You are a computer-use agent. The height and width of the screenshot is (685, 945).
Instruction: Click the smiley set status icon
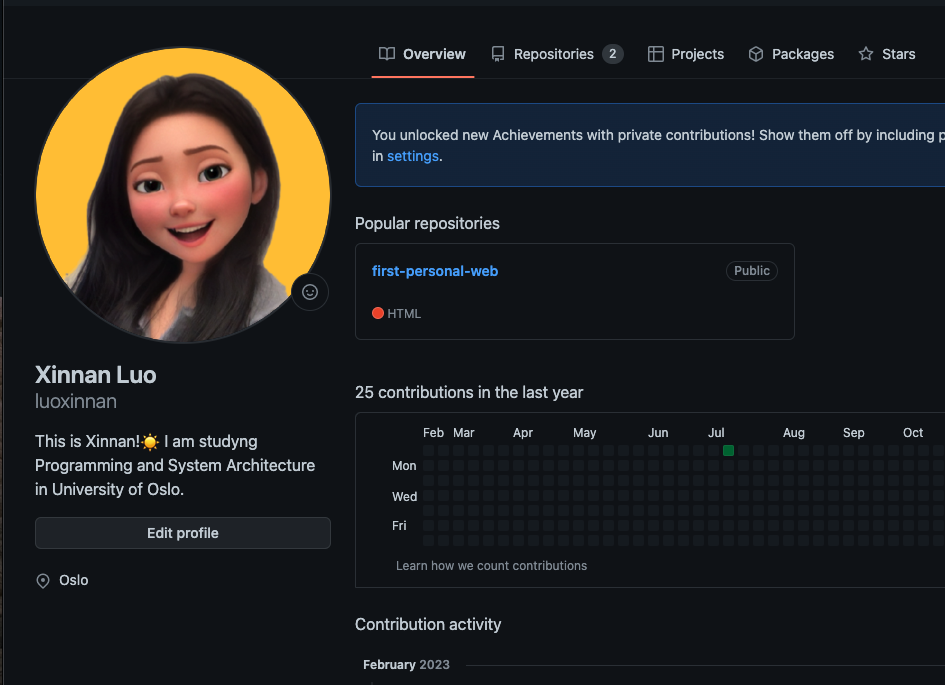click(x=310, y=292)
